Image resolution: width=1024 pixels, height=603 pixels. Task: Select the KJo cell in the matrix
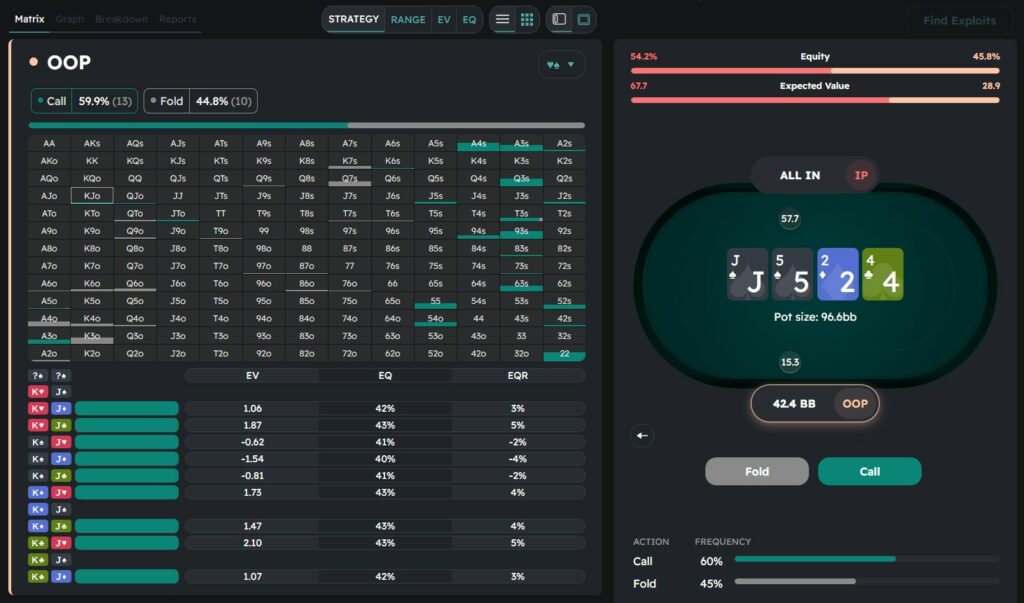click(x=92, y=195)
